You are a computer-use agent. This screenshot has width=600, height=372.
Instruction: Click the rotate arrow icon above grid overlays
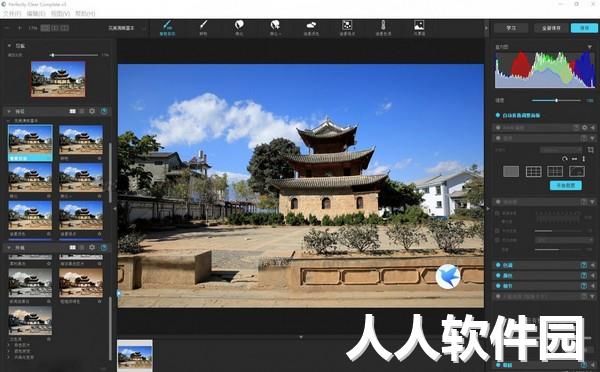tap(565, 159)
